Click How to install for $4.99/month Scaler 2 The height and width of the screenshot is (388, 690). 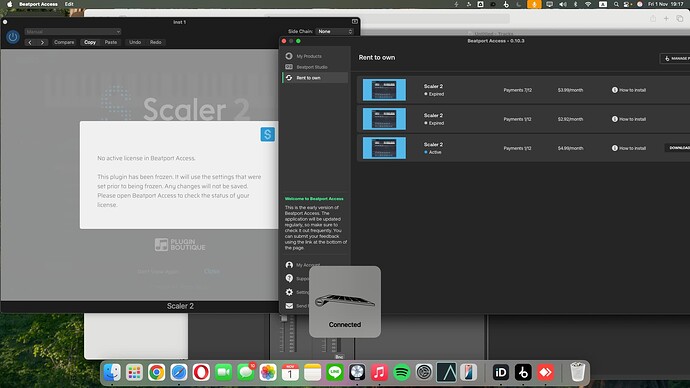(629, 148)
